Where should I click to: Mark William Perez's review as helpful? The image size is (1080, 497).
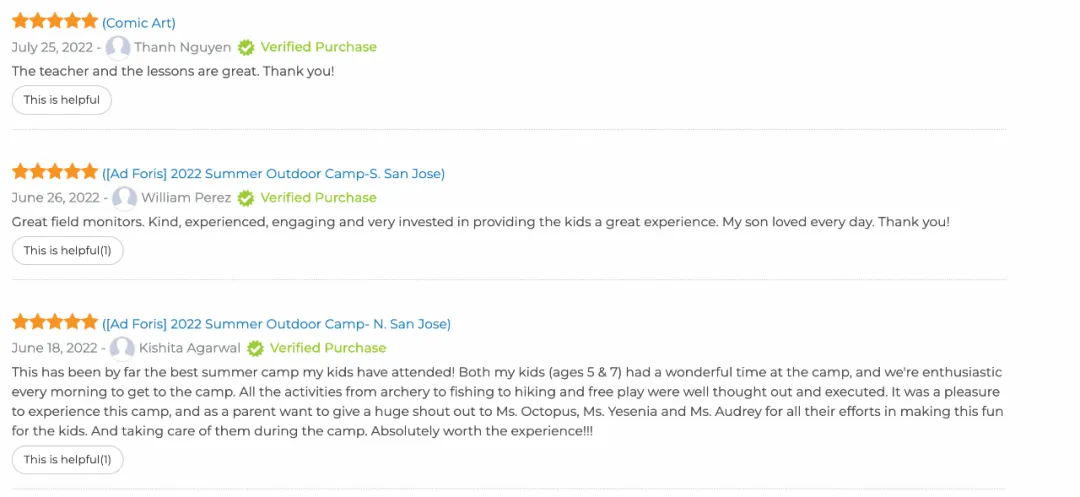(68, 251)
